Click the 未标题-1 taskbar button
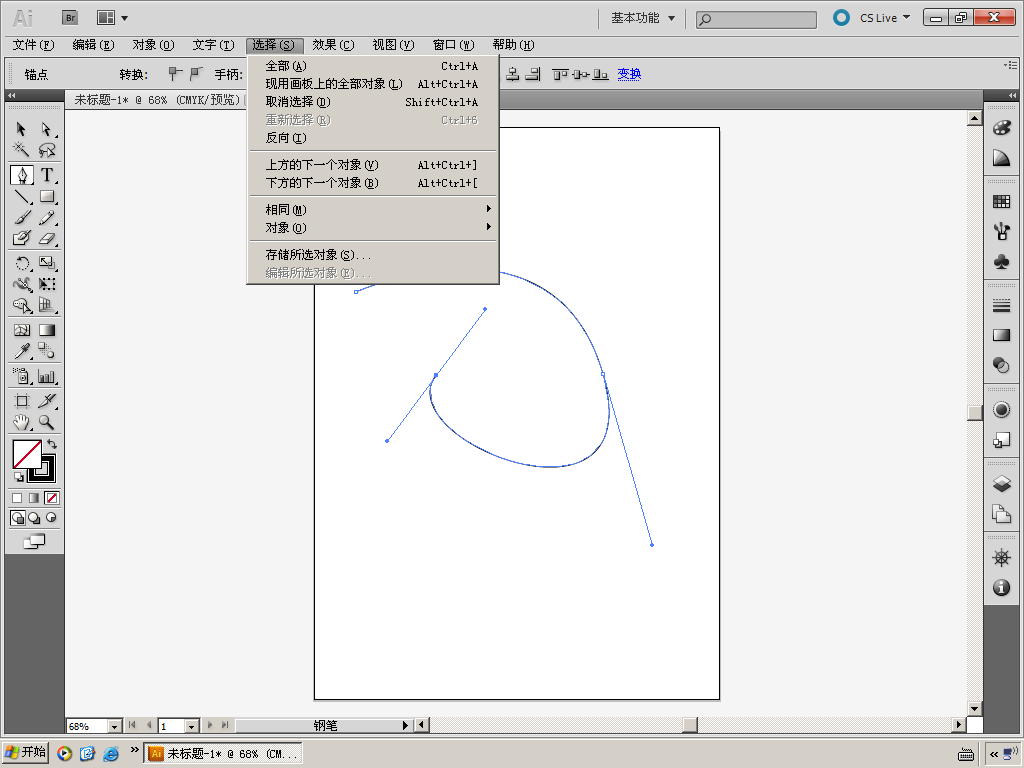 click(223, 754)
